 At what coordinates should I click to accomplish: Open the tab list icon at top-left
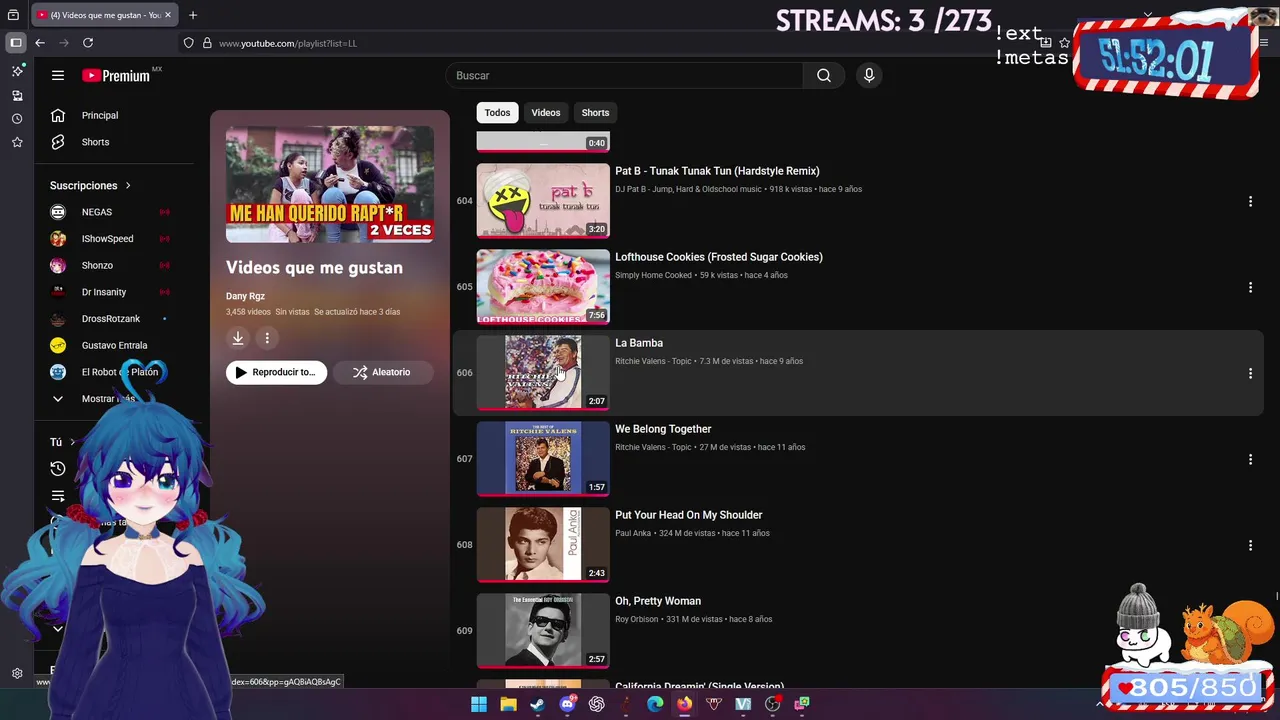tap(13, 15)
